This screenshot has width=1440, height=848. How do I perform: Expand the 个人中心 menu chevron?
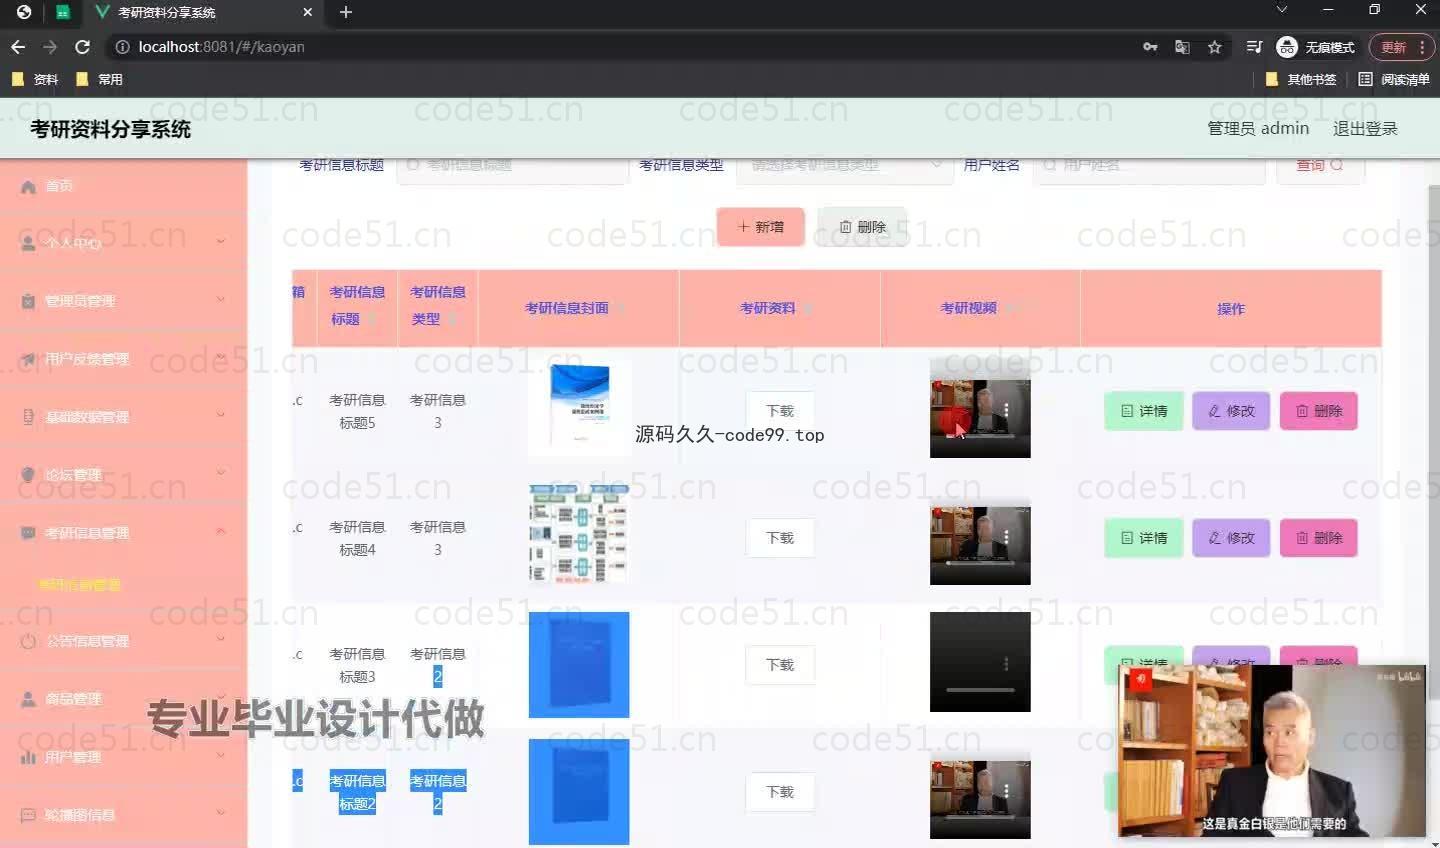(x=221, y=241)
